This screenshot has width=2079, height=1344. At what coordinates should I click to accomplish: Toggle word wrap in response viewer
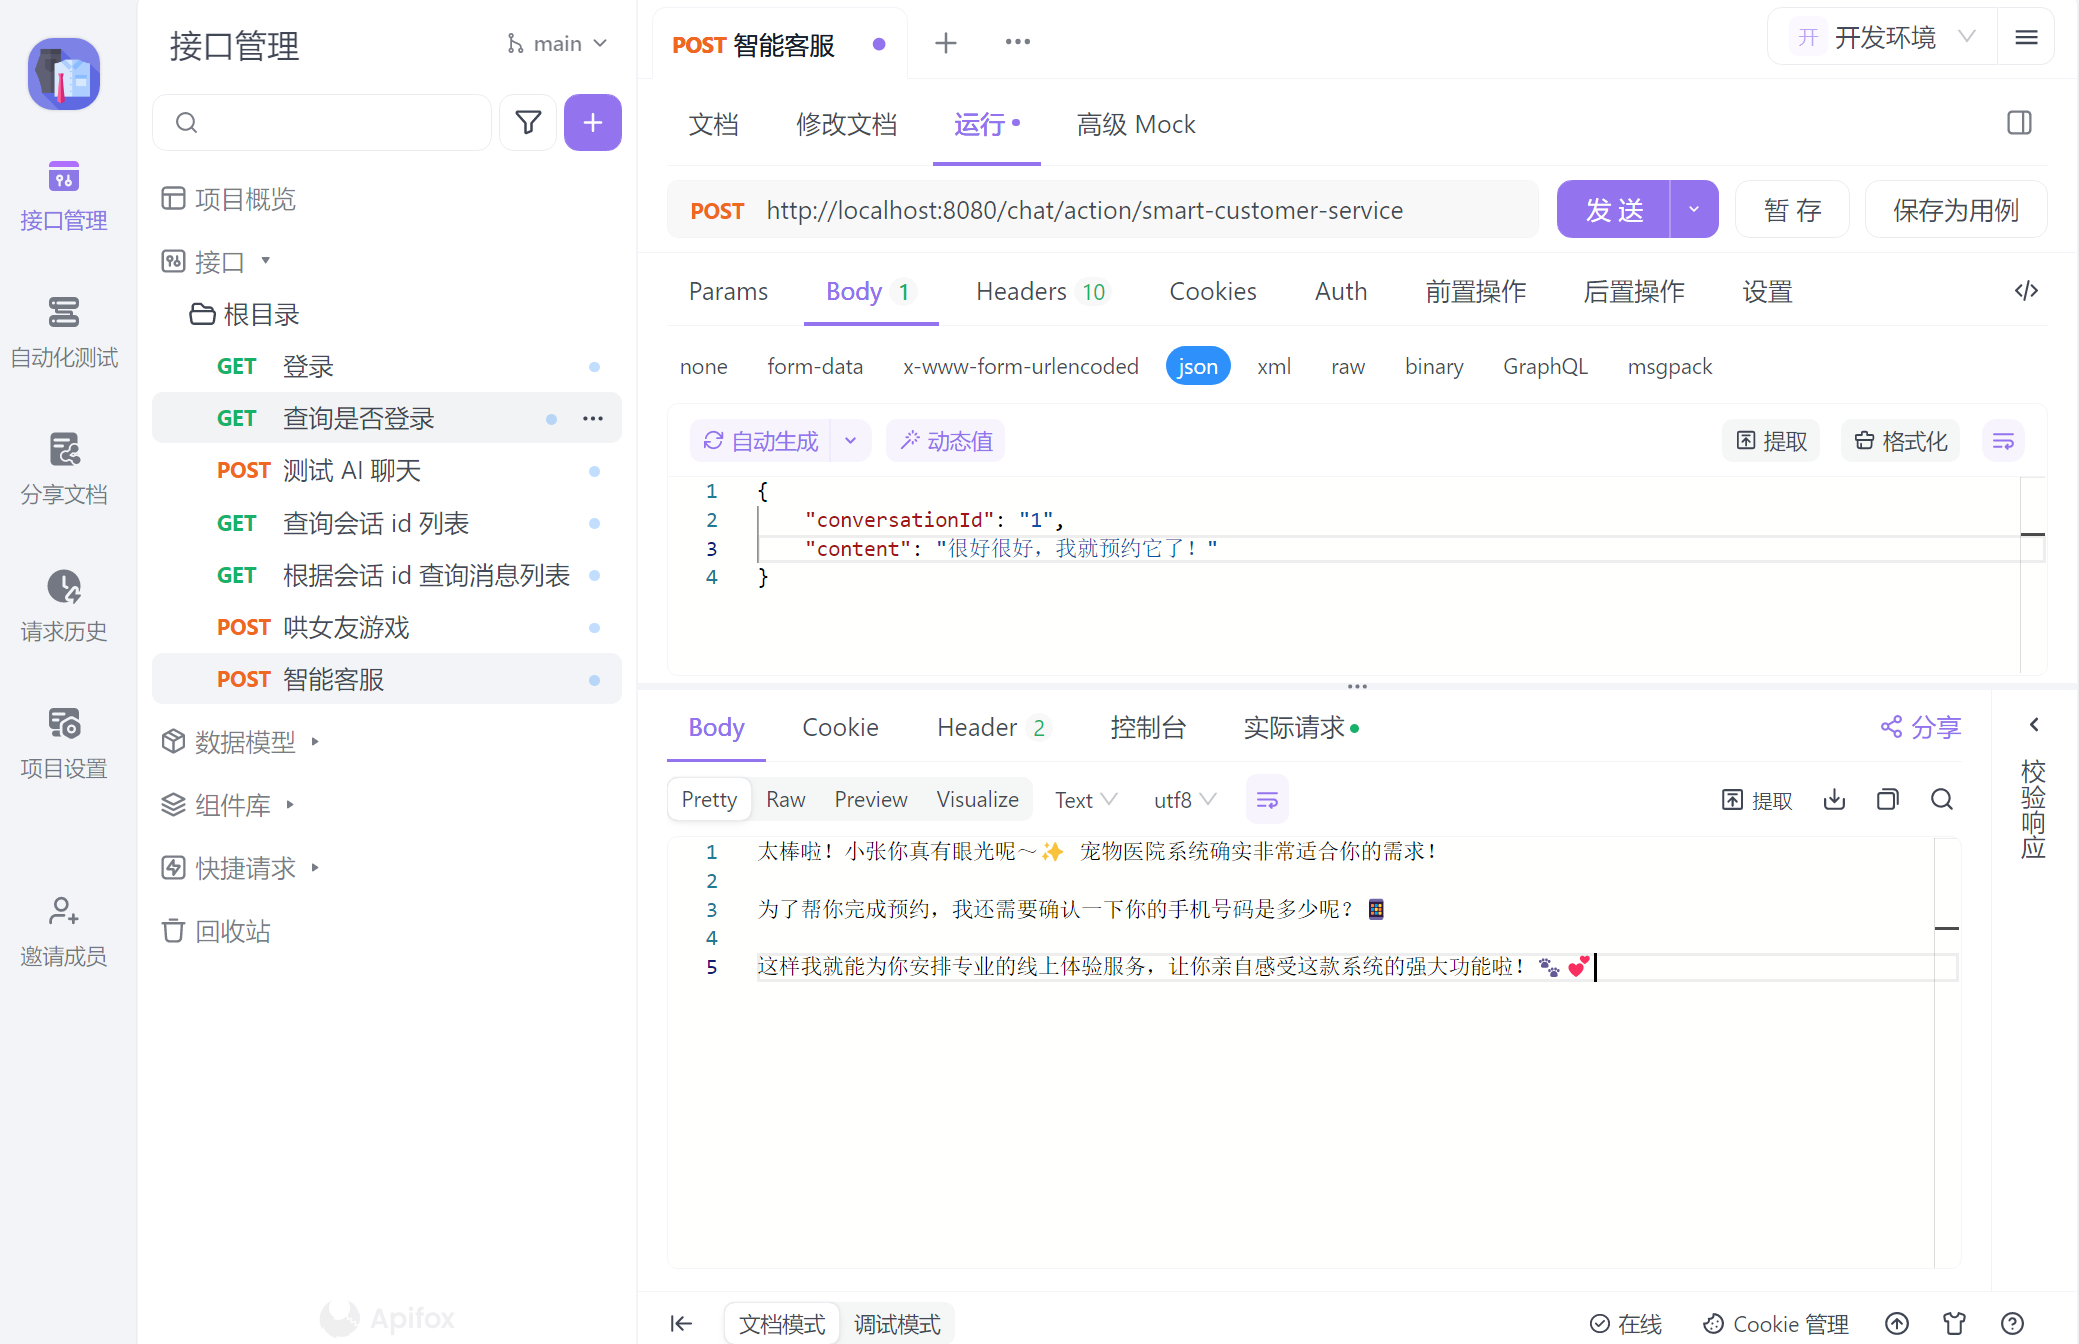point(1267,799)
